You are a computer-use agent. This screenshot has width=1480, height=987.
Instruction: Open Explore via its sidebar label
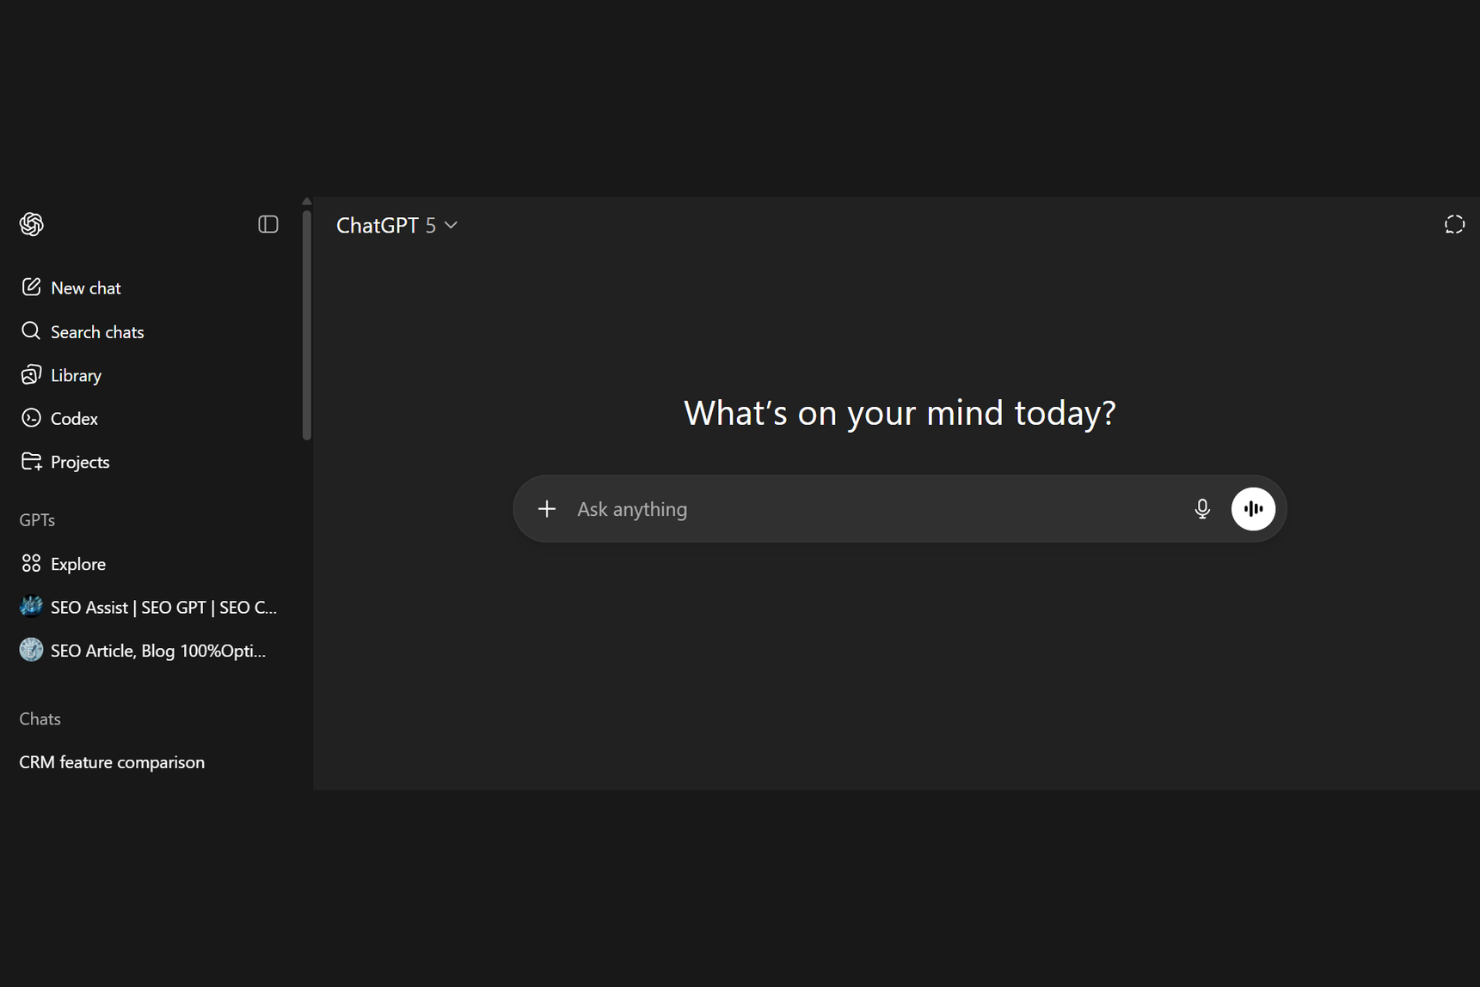(78, 564)
